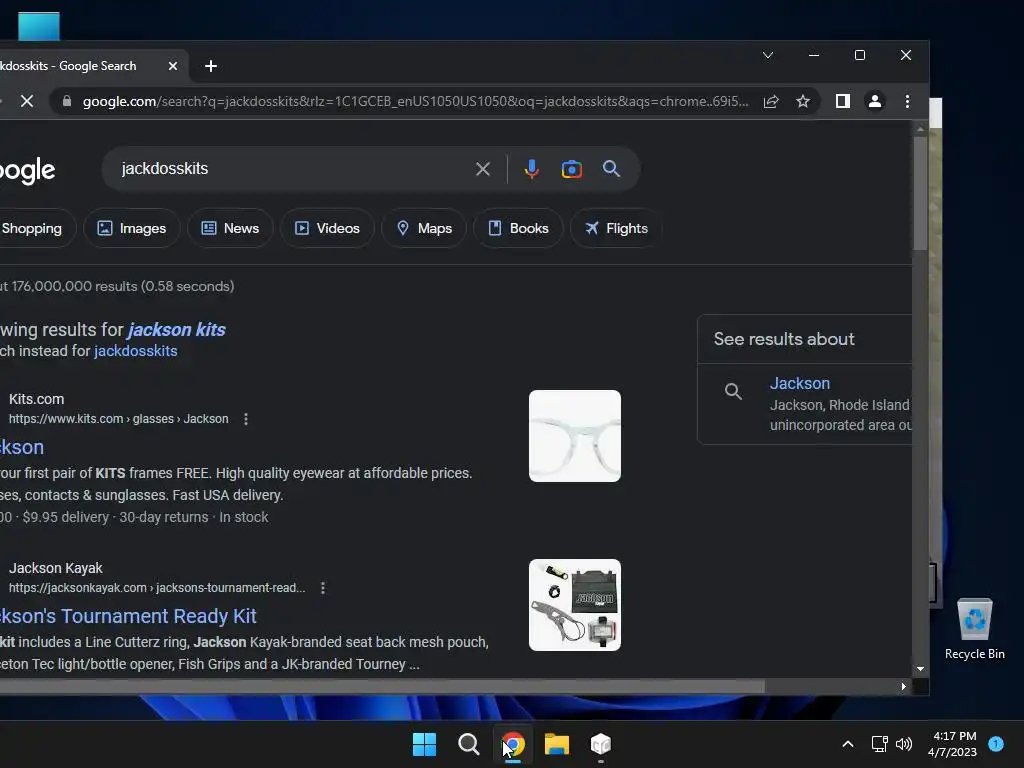Click the Kits.com site name

37,399
